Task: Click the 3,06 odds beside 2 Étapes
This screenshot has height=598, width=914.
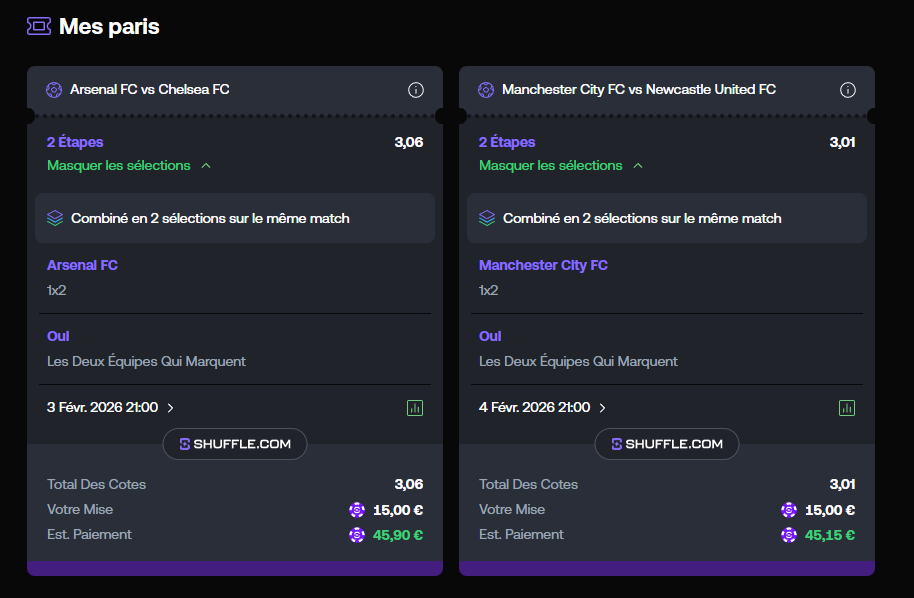Action: tap(409, 142)
